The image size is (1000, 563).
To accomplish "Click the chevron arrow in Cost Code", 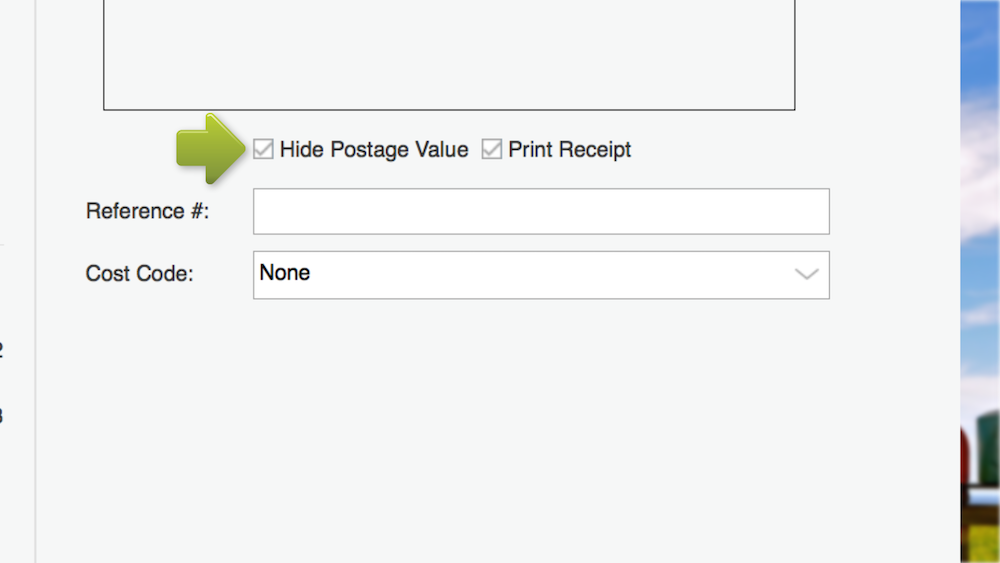I will click(x=806, y=274).
